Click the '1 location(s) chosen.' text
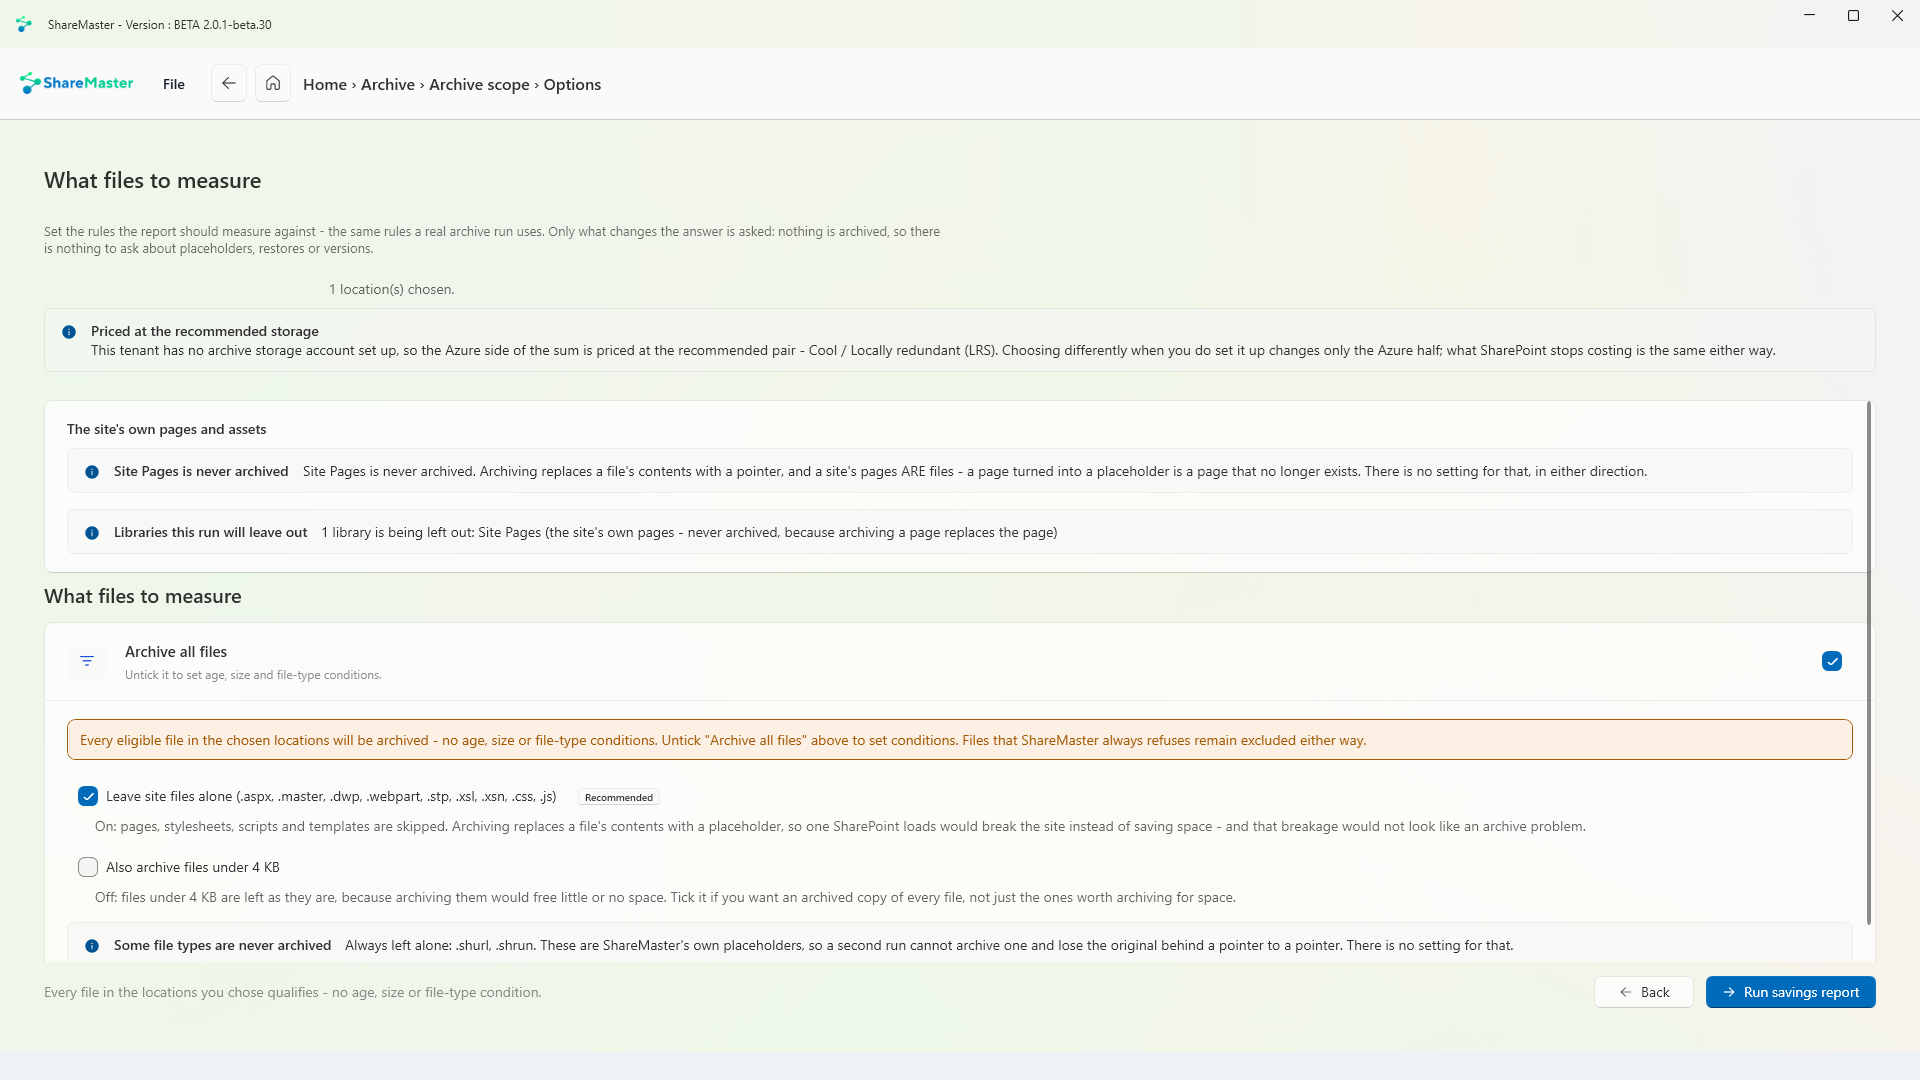The height and width of the screenshot is (1080, 1920). [x=392, y=289]
